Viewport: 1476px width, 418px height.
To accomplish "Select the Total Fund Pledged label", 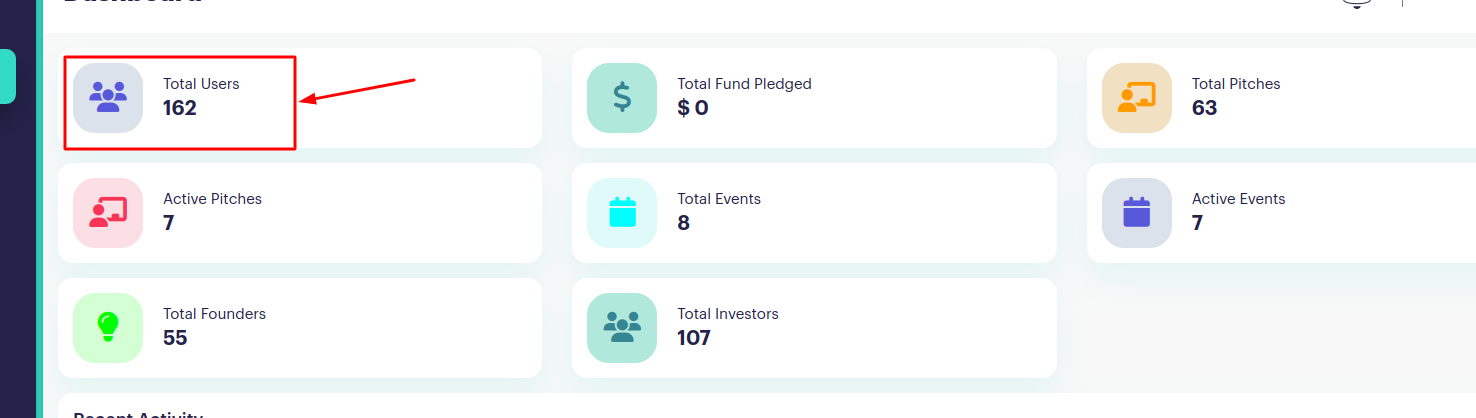I will (x=744, y=84).
